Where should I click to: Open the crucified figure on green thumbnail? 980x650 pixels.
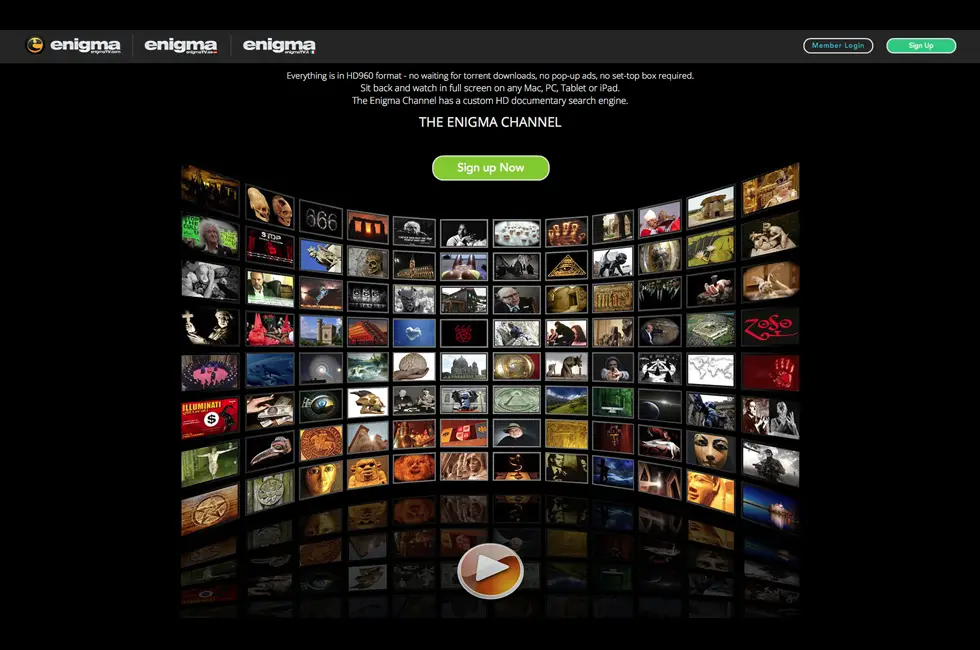(209, 464)
